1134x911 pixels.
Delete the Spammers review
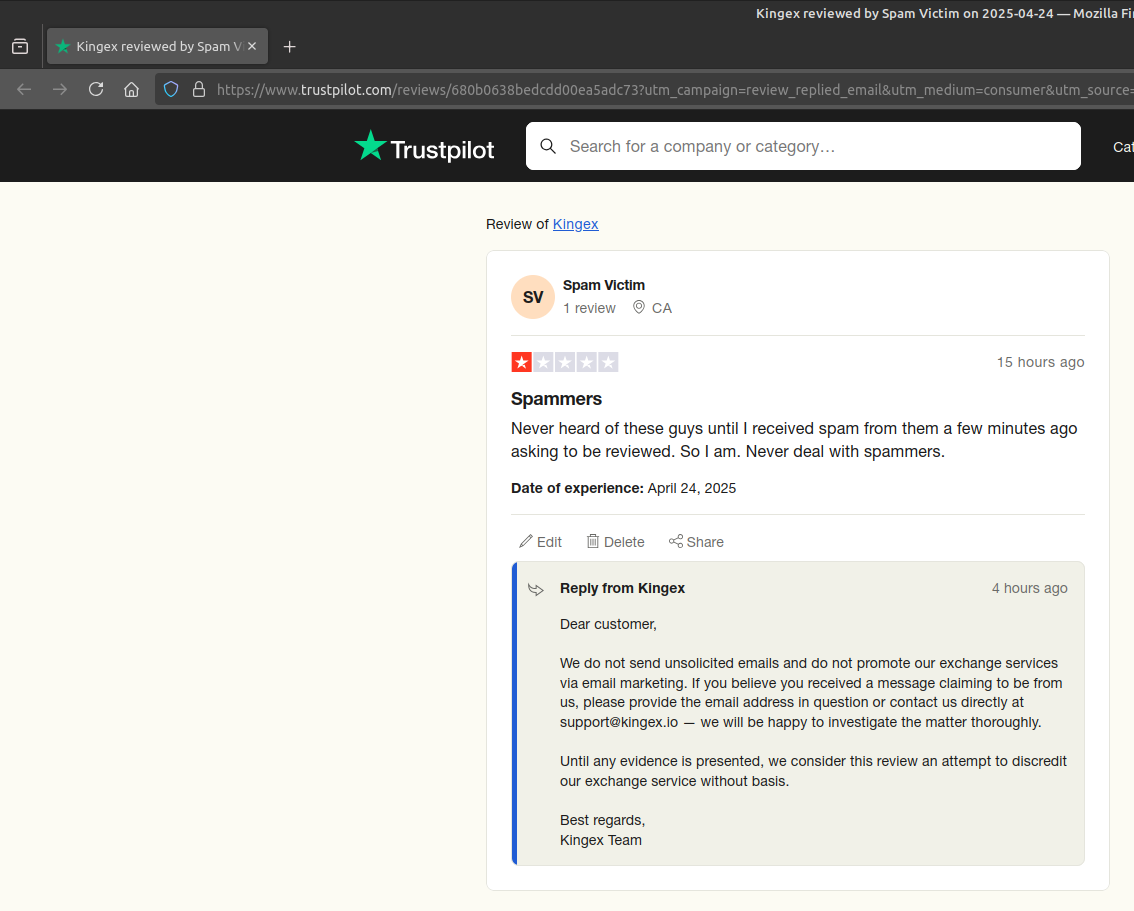(x=615, y=542)
